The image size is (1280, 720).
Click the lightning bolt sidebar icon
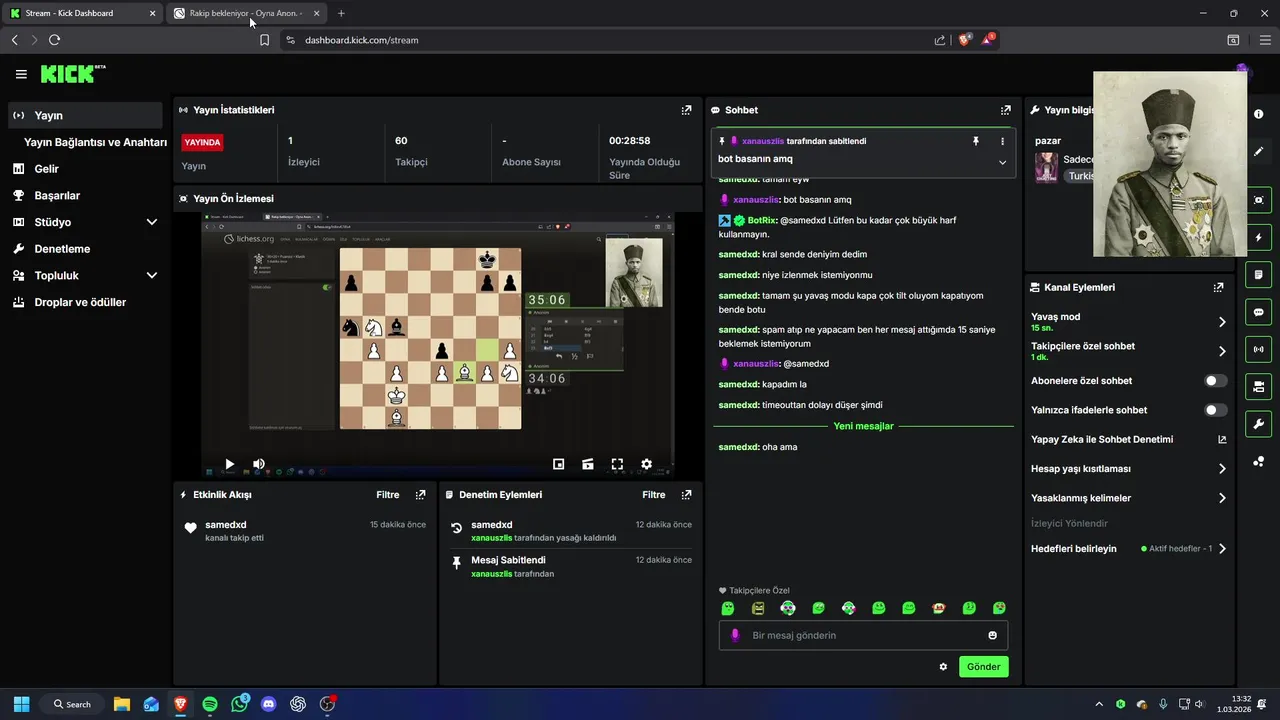tap(1258, 238)
